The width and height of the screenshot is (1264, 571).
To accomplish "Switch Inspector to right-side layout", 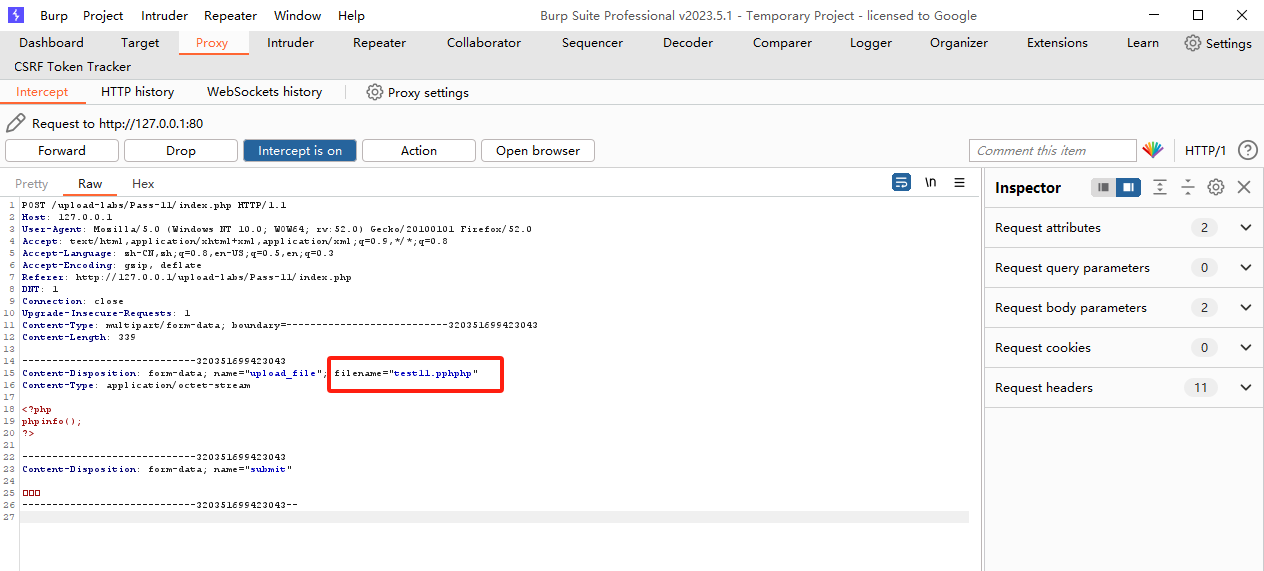I will (x=1128, y=187).
